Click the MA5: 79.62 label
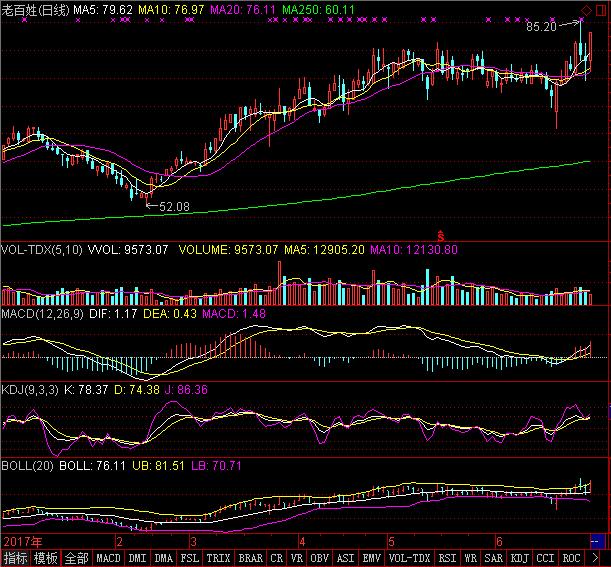Screen dimensions: 611x567 [x=103, y=10]
